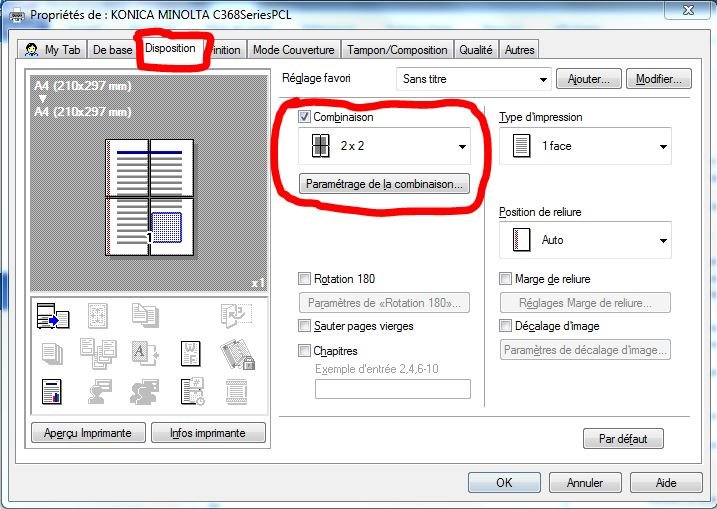Click Réglages Marge de reliure button
This screenshot has height=509, width=717.
(x=585, y=303)
